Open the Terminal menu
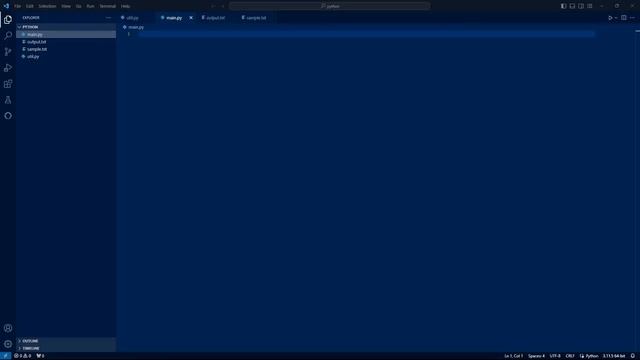The height and width of the screenshot is (360, 640). point(107,6)
